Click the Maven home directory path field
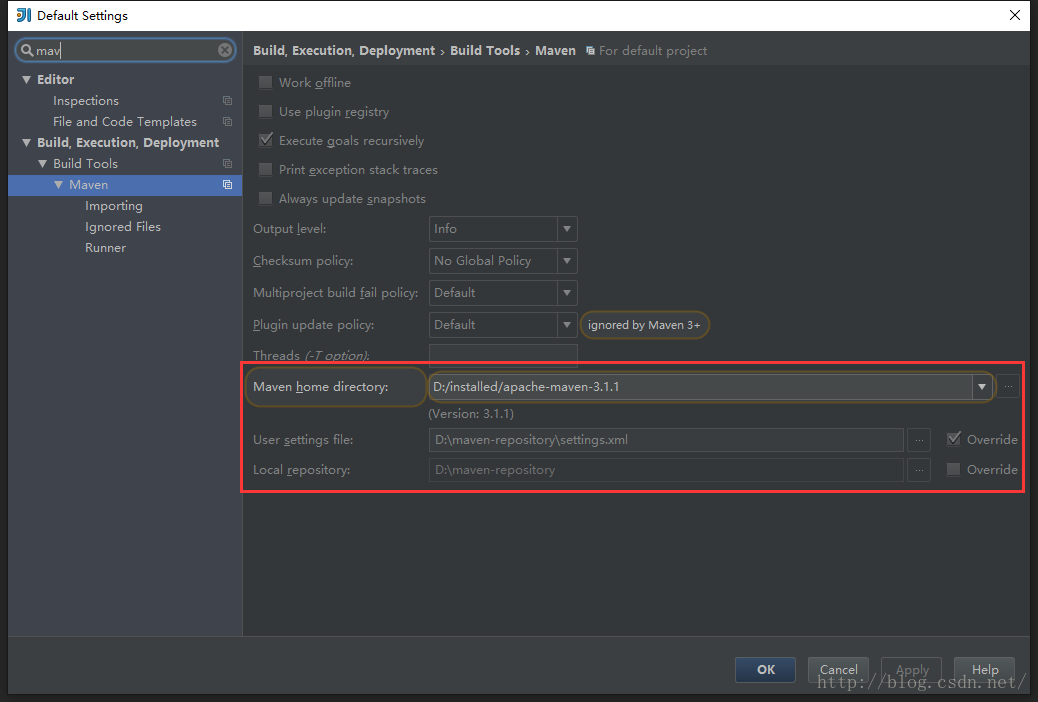Viewport: 1038px width, 702px height. 701,387
